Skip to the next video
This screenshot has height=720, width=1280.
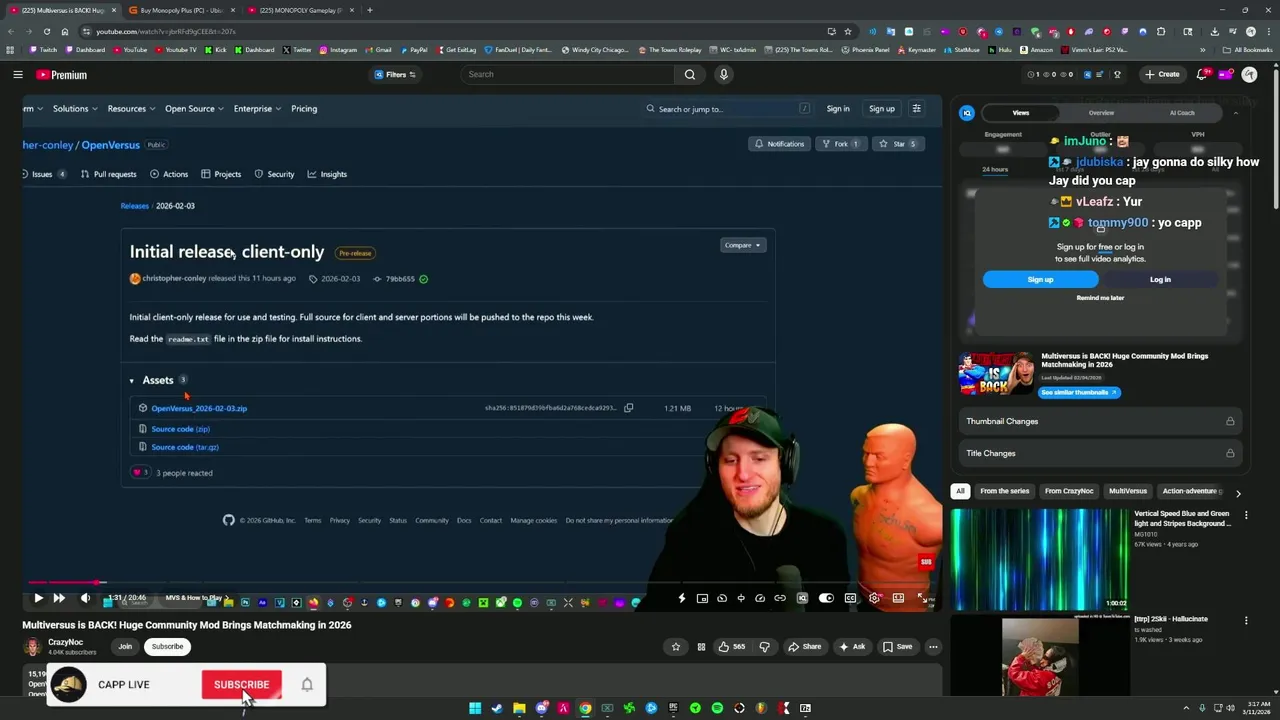tap(59, 598)
